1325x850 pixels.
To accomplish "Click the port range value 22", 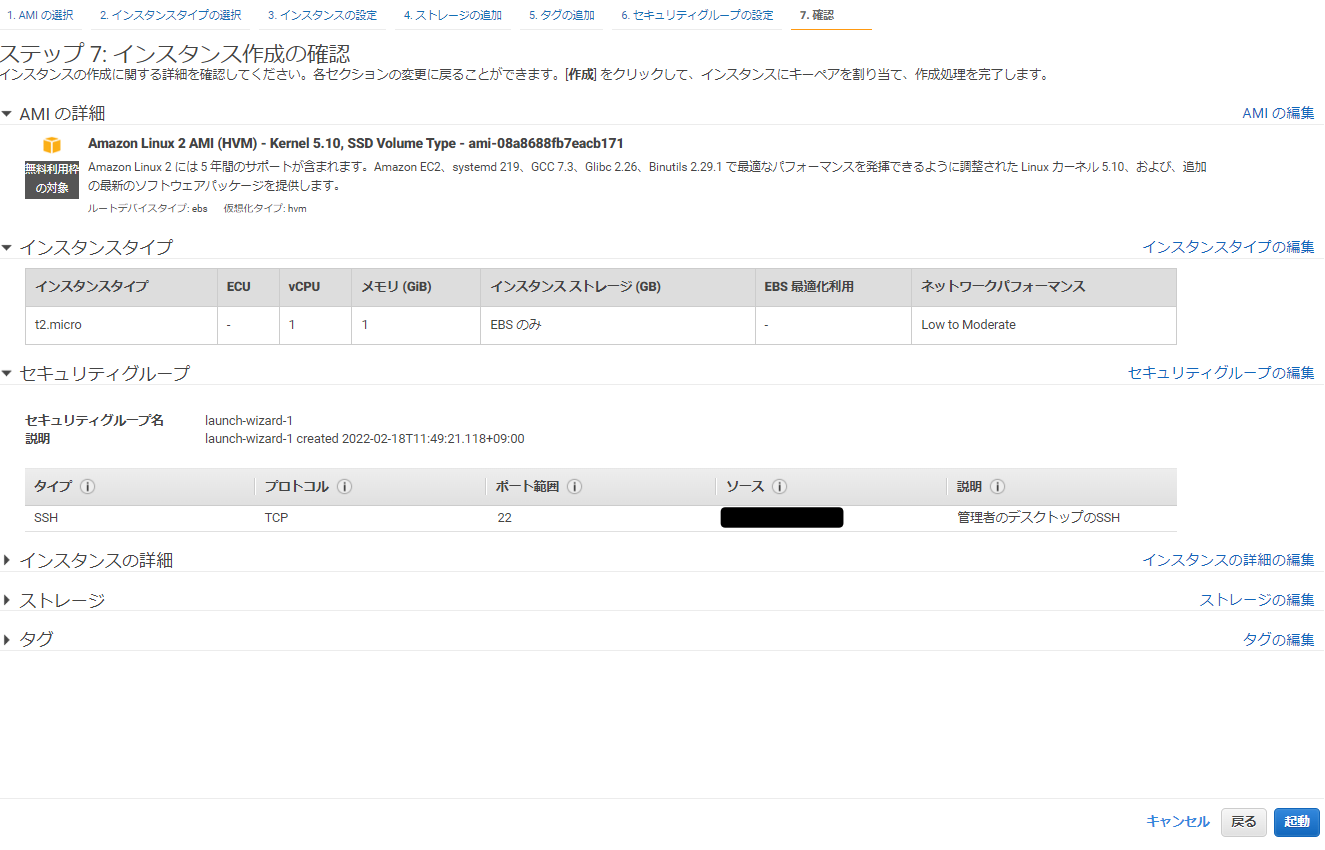I will click(504, 518).
